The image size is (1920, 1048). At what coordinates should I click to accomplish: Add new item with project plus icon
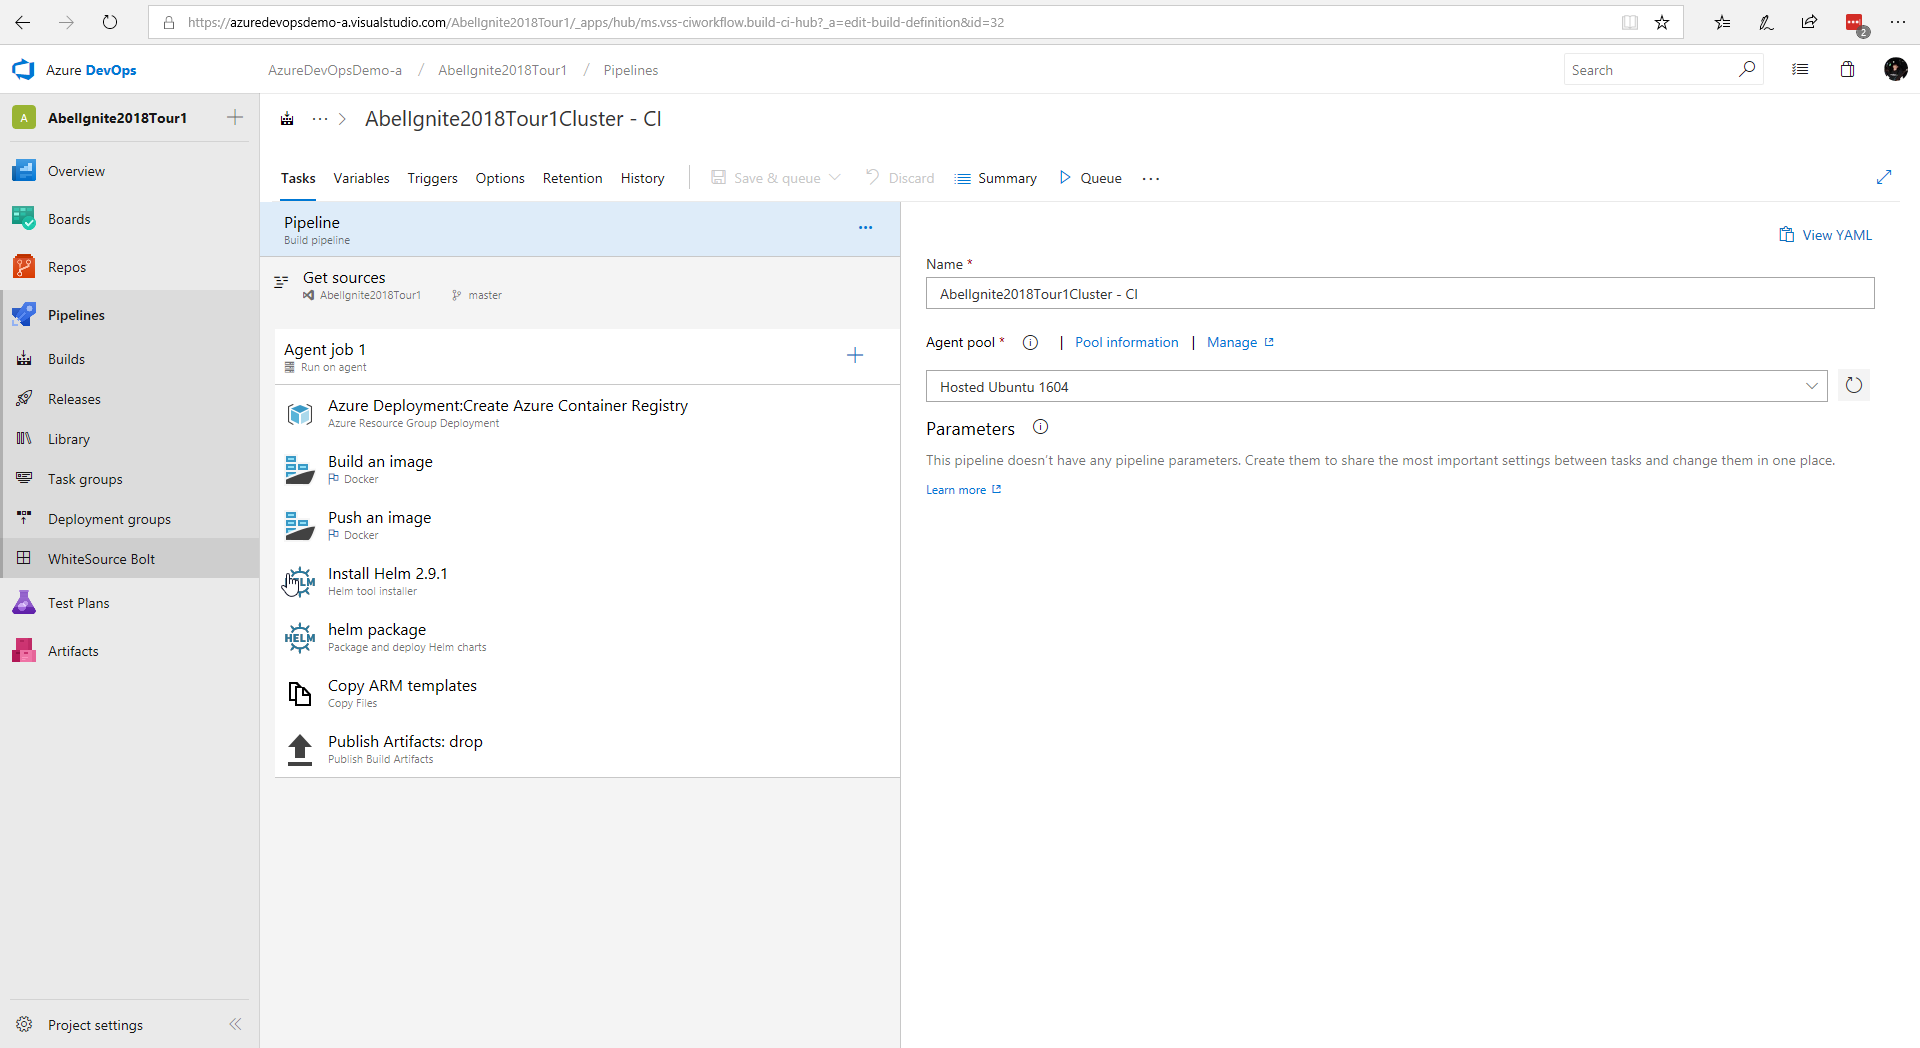pos(235,117)
